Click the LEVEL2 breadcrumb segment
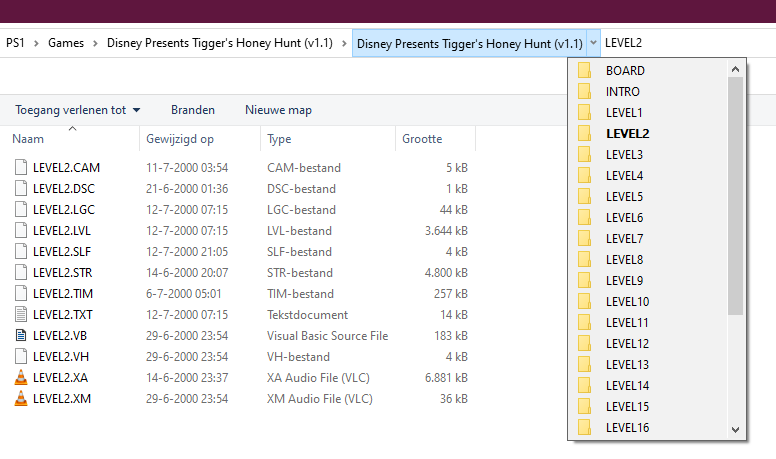Screen dimensions: 776x459 (623, 43)
